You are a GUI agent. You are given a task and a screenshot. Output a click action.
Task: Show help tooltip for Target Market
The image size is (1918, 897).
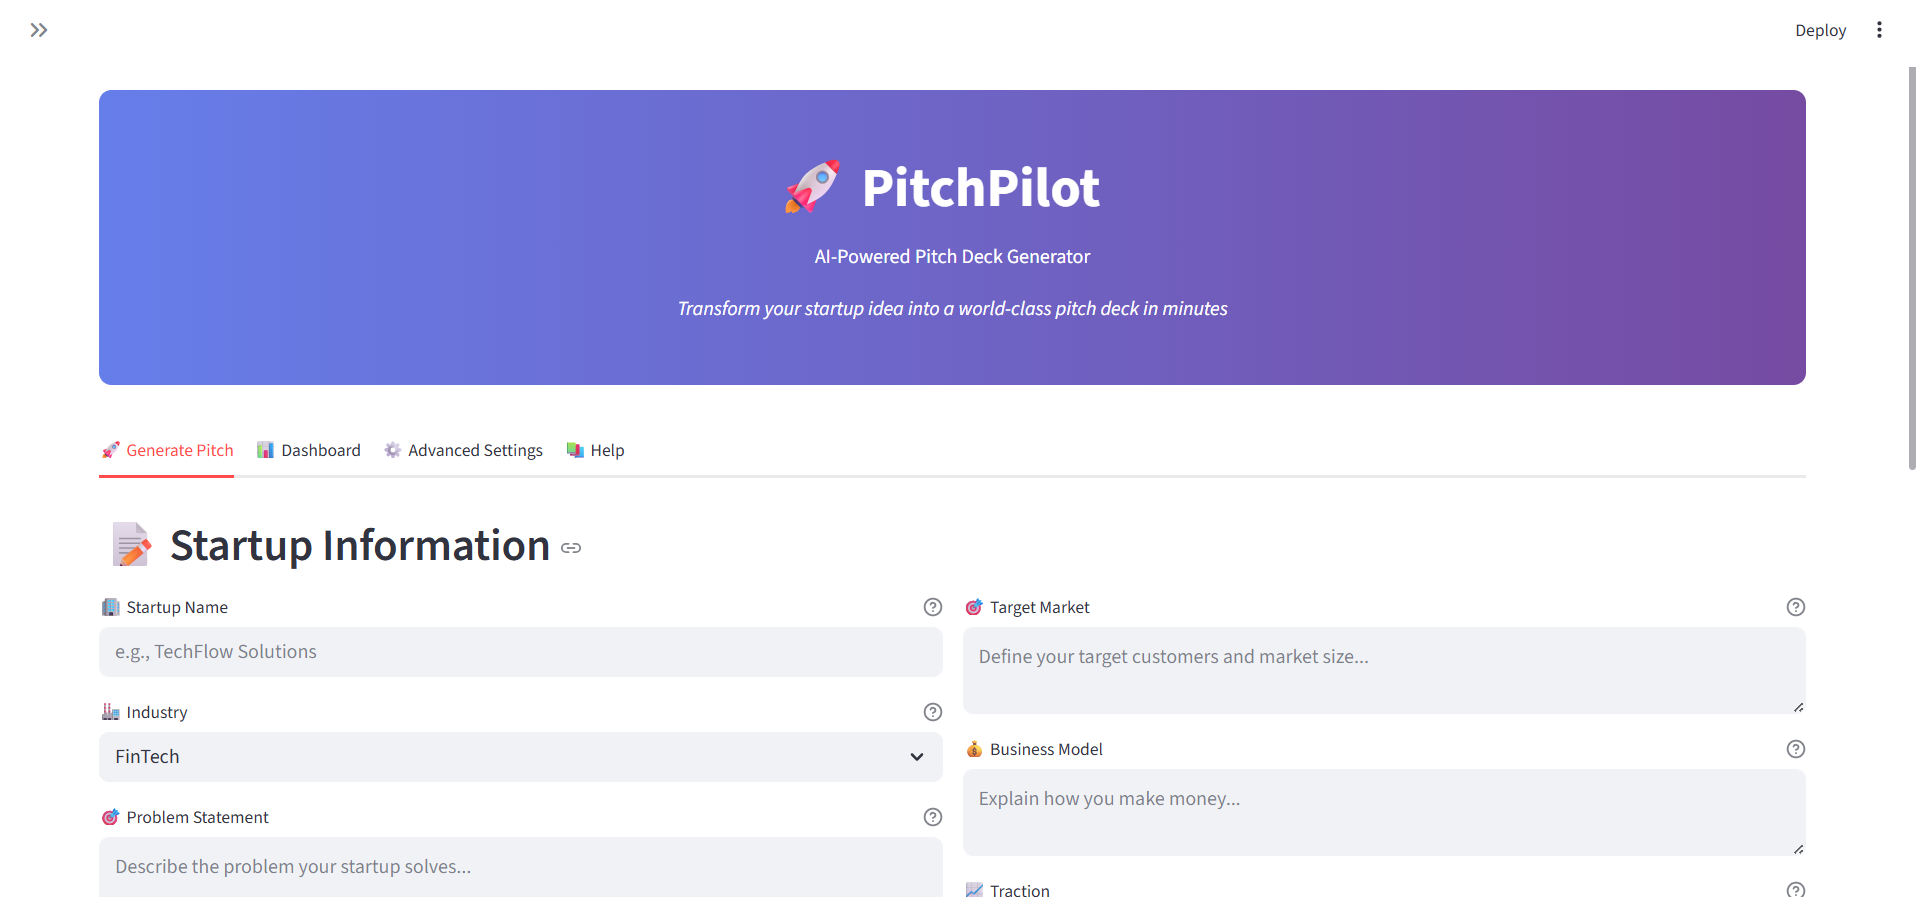(x=1795, y=607)
